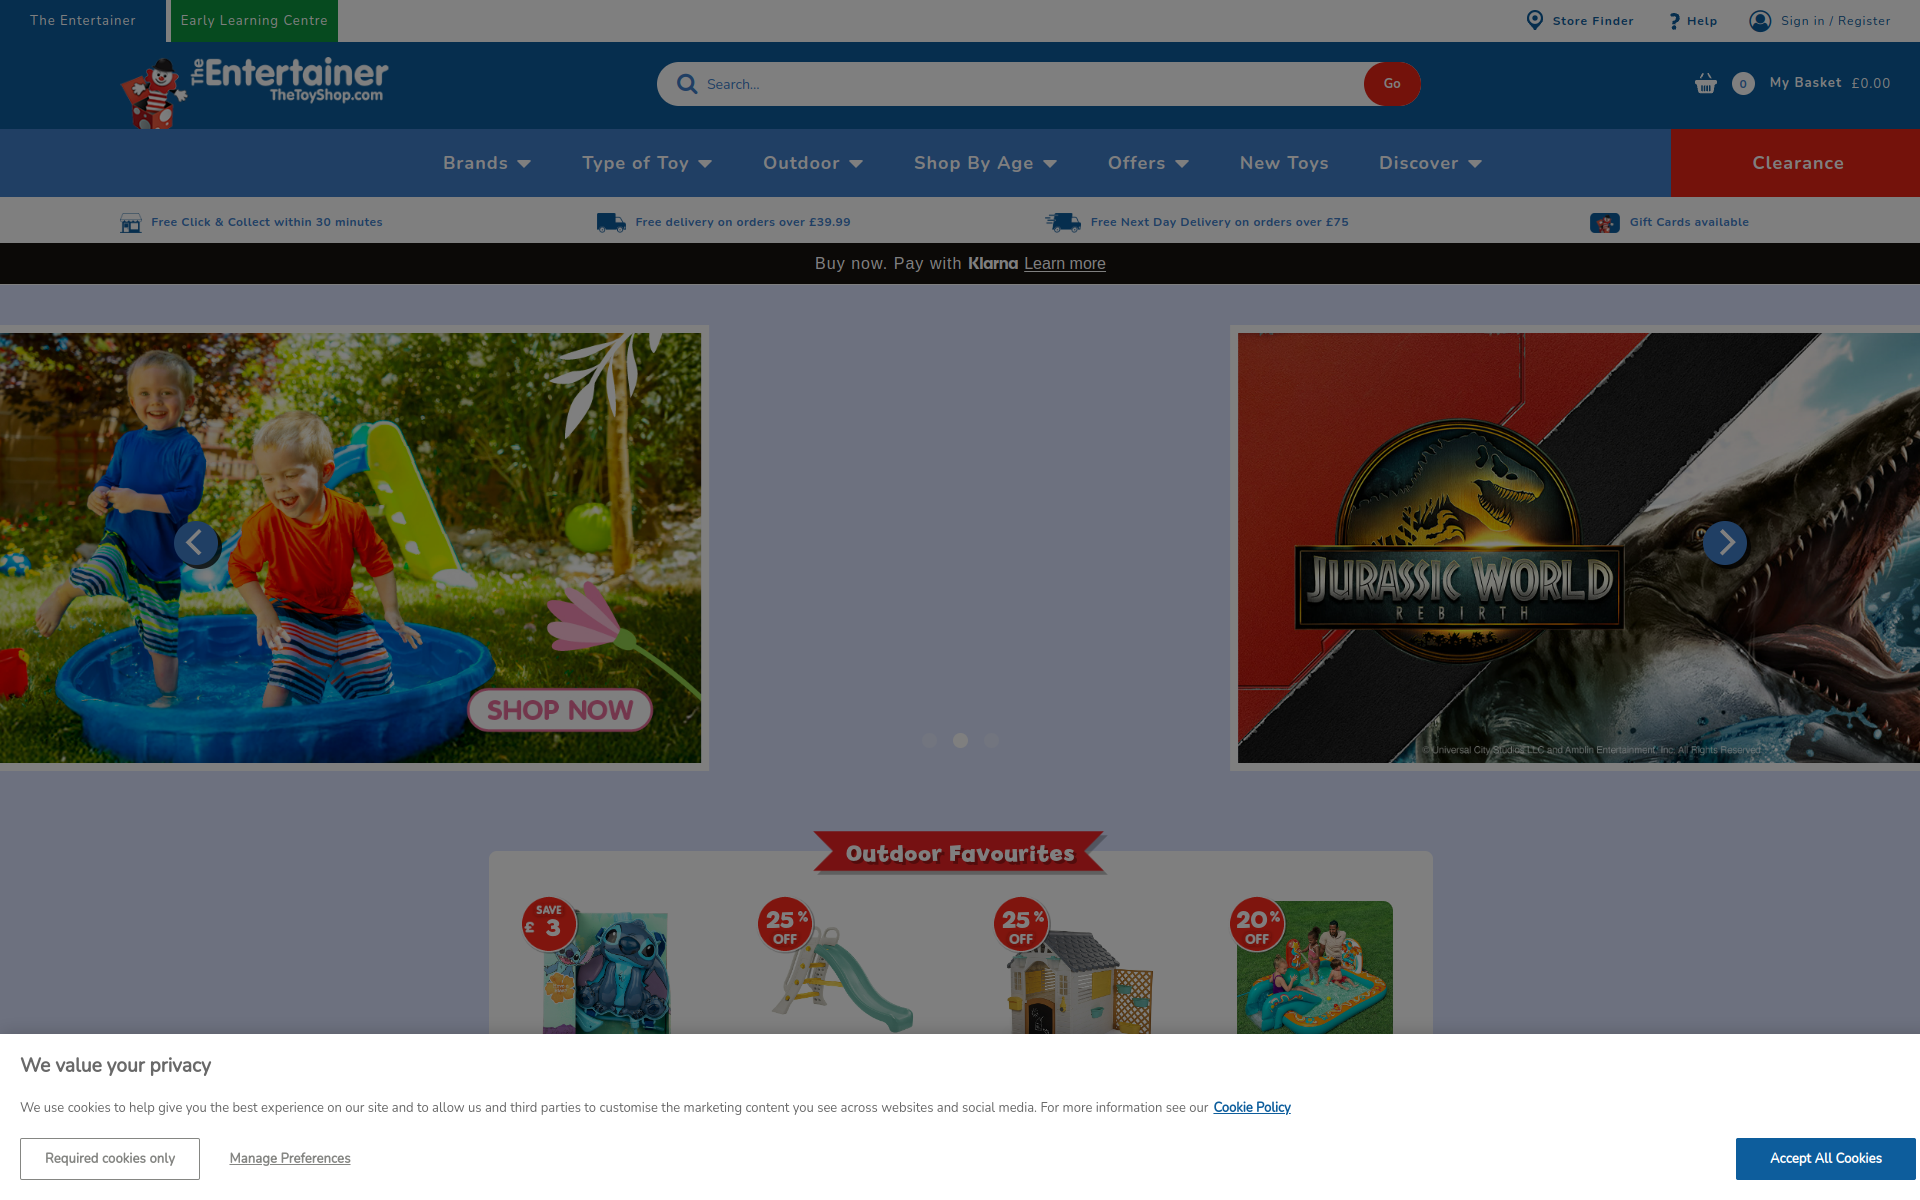The width and height of the screenshot is (1920, 1200).
Task: Click Gift Cards available text
Action: (x=1689, y=222)
